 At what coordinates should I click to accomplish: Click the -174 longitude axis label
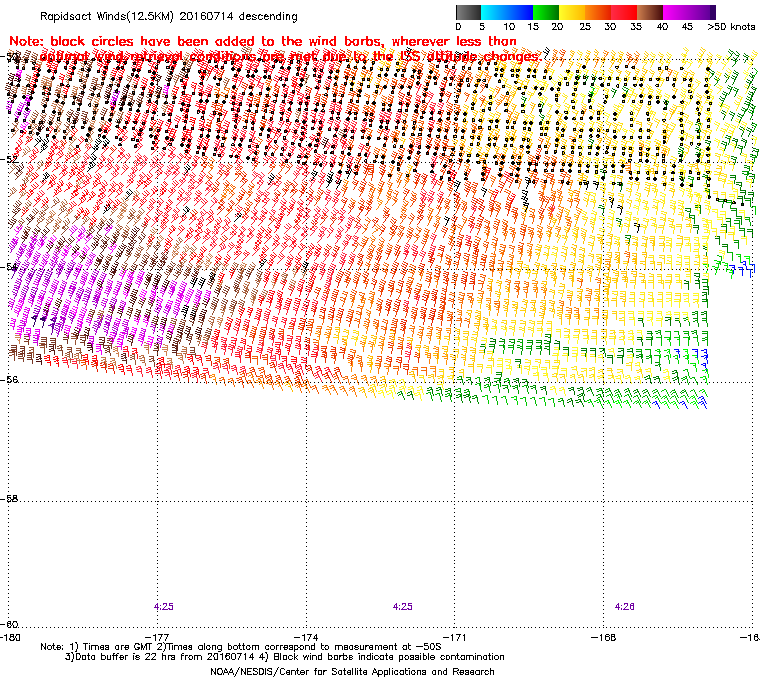pos(307,637)
